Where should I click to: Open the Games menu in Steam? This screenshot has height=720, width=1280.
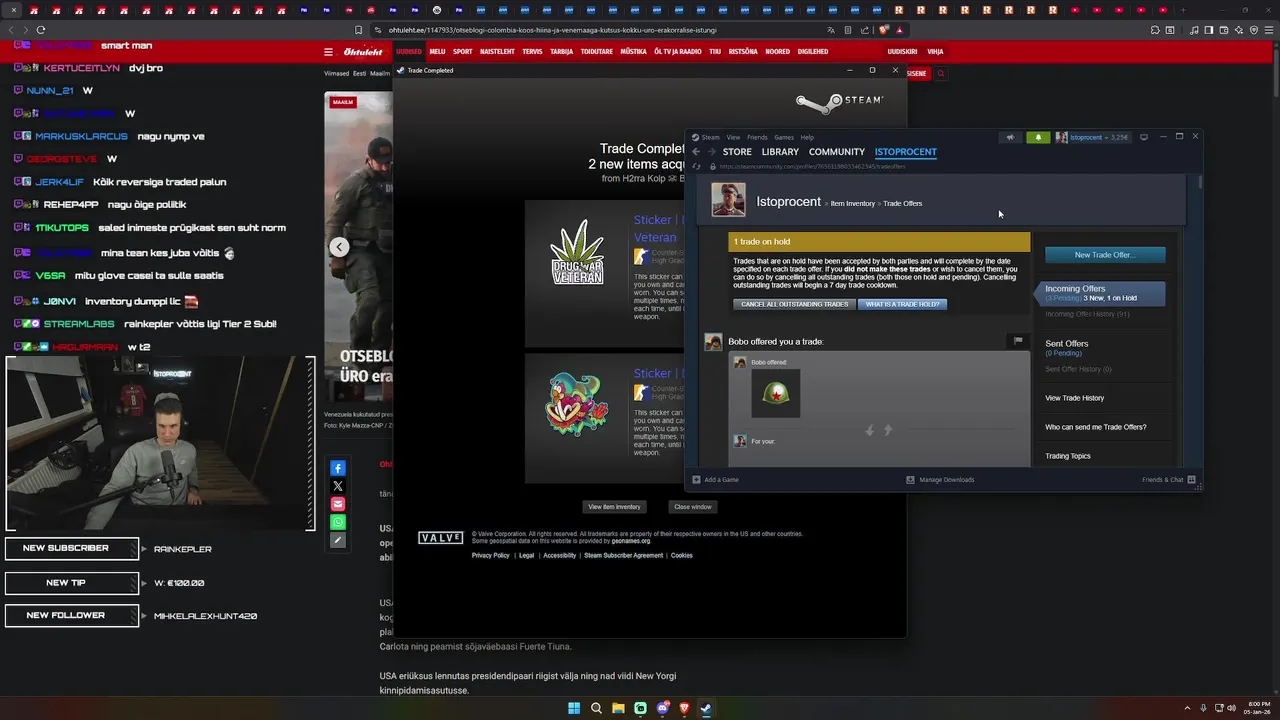coord(784,137)
